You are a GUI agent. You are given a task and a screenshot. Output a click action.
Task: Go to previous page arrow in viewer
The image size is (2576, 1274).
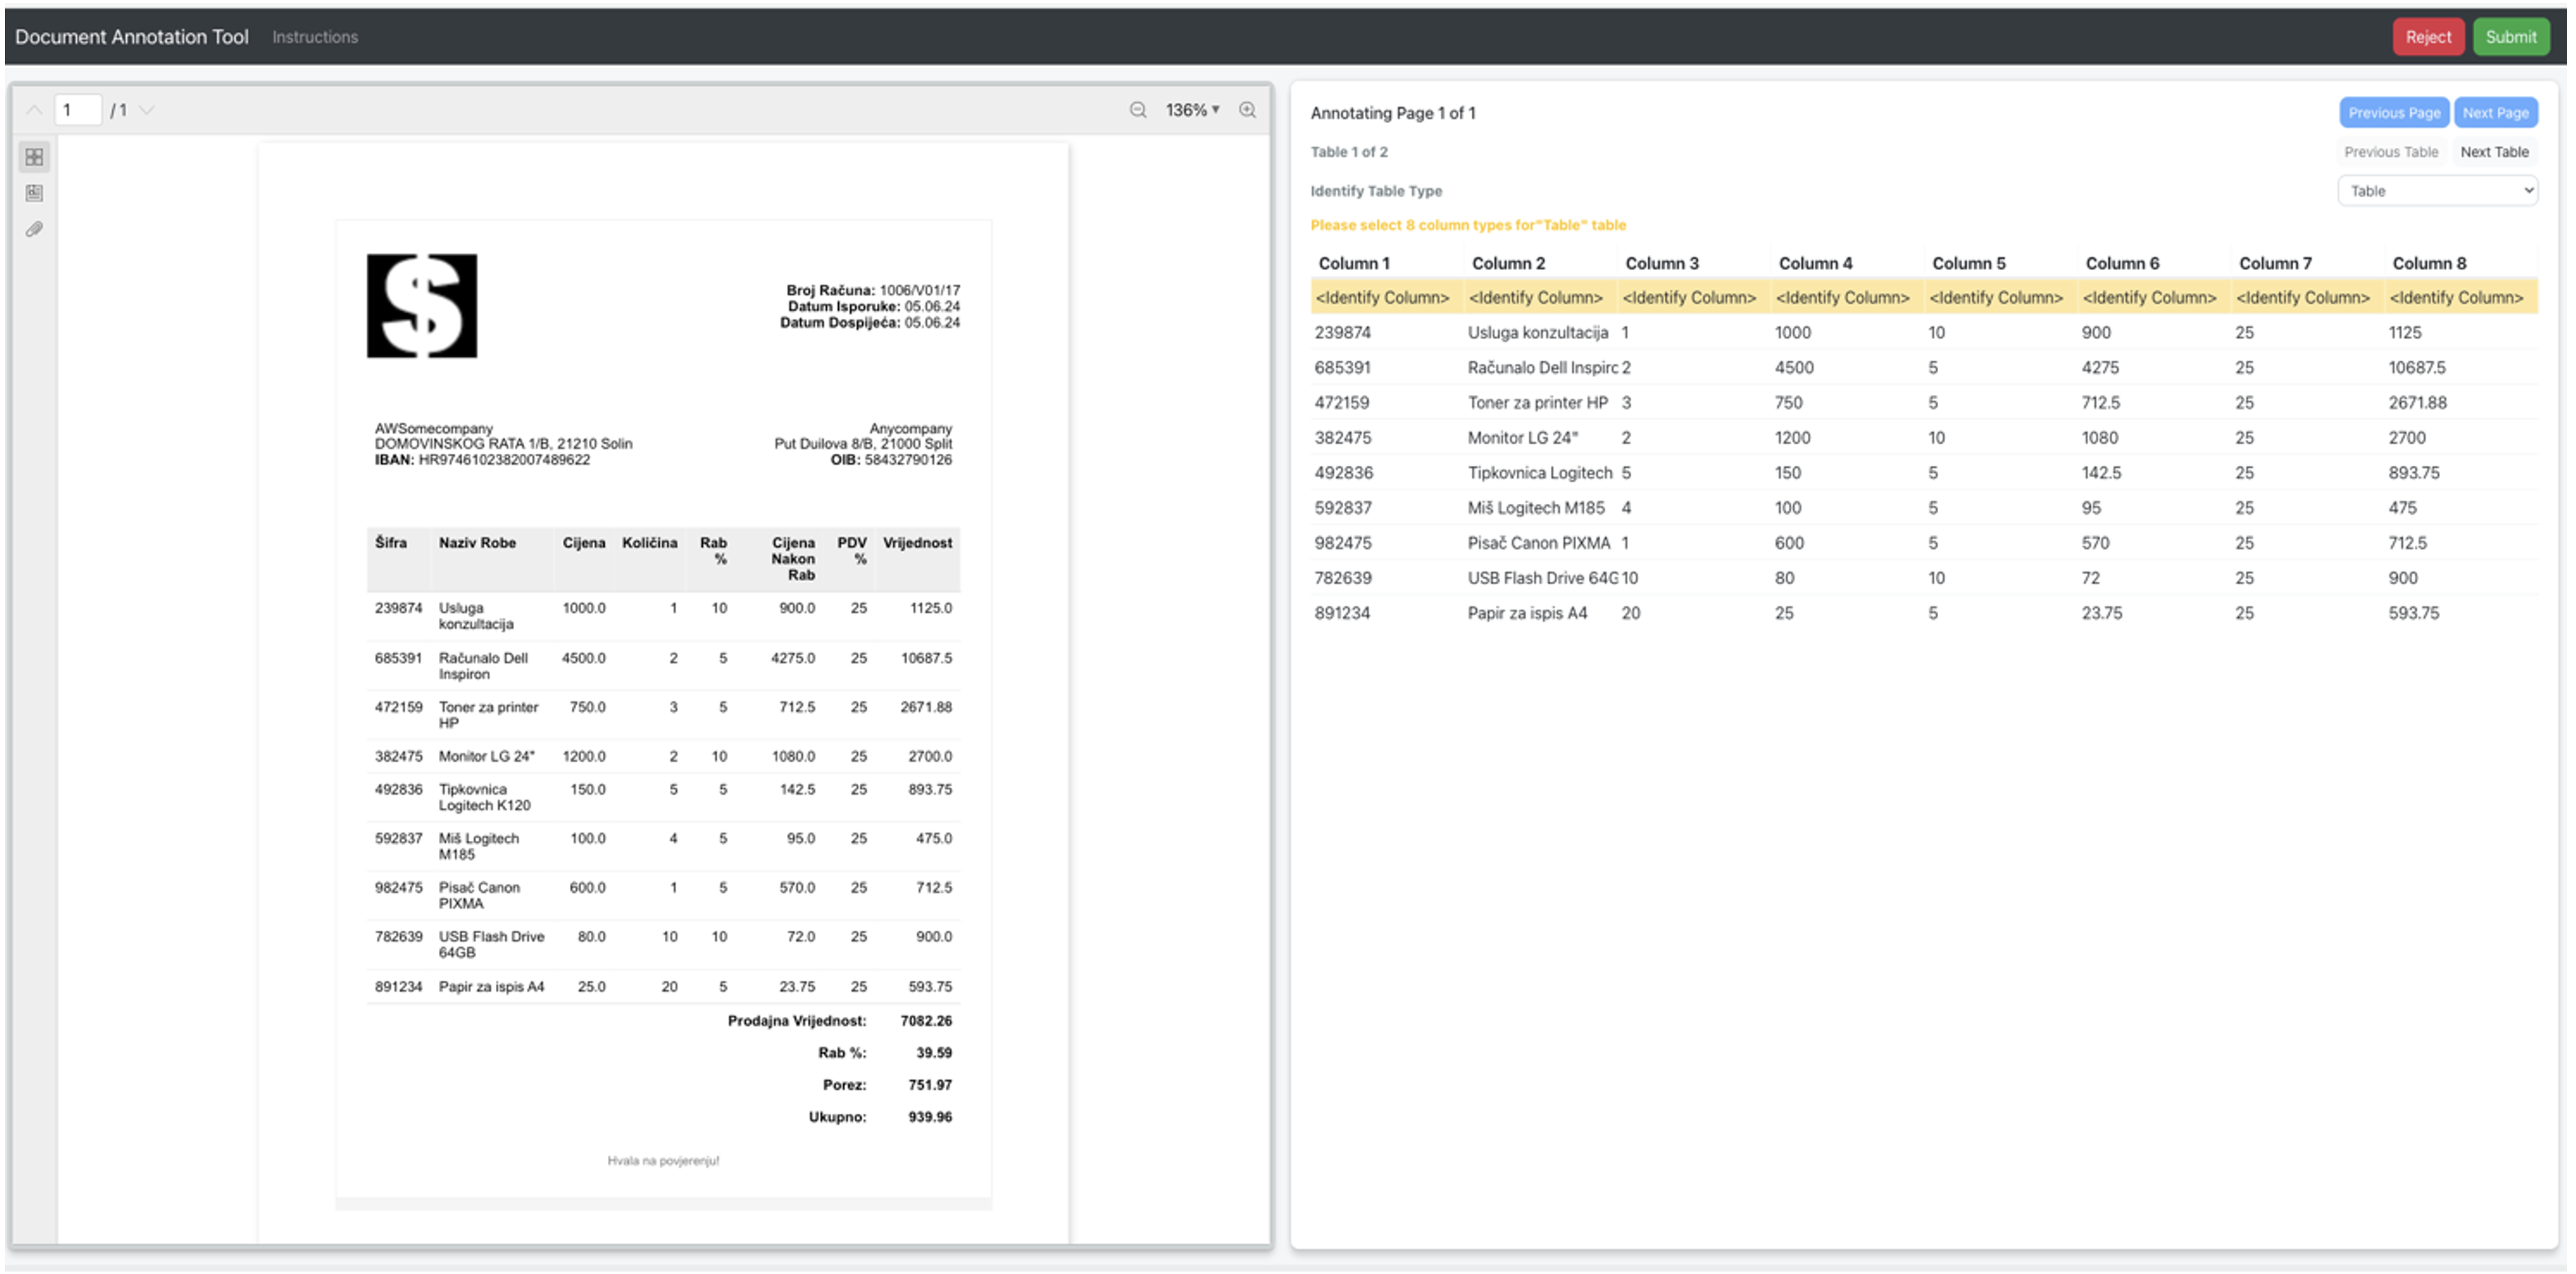[x=34, y=110]
